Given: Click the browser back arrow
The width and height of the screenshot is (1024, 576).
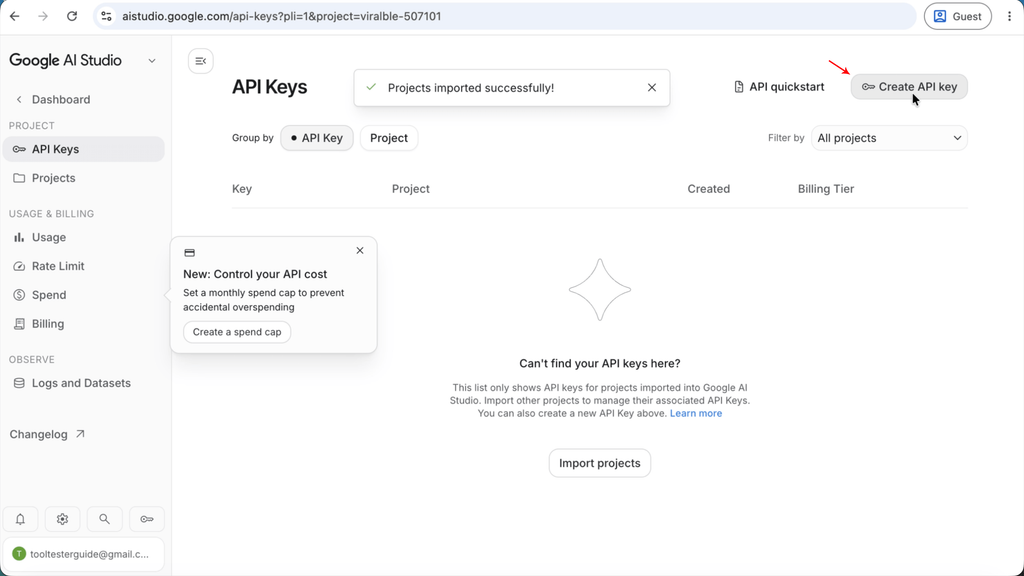Looking at the screenshot, I should pos(14,16).
